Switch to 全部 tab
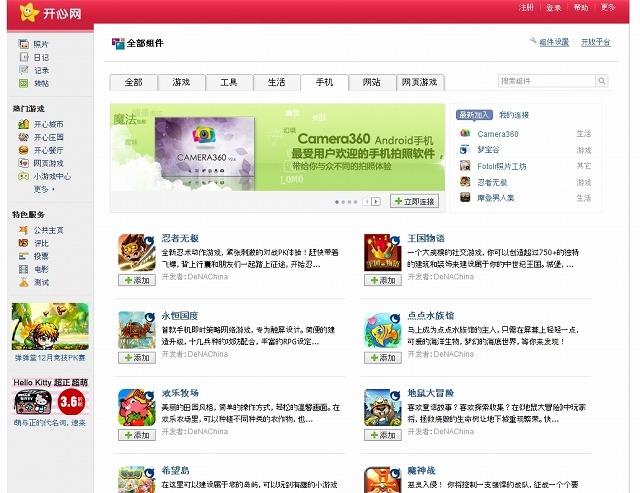Image resolution: width=640 pixels, height=493 pixels. (x=133, y=82)
